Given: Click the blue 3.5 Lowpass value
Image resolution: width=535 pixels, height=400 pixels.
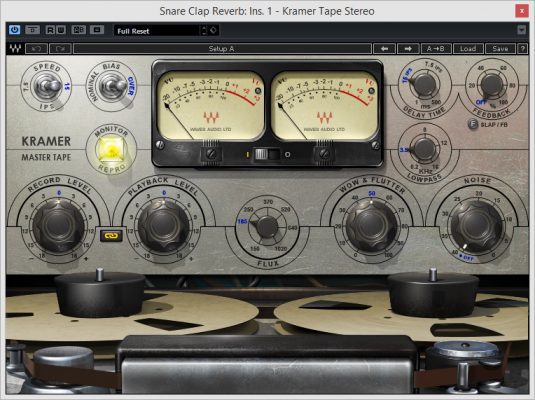Looking at the screenshot, I should point(405,149).
